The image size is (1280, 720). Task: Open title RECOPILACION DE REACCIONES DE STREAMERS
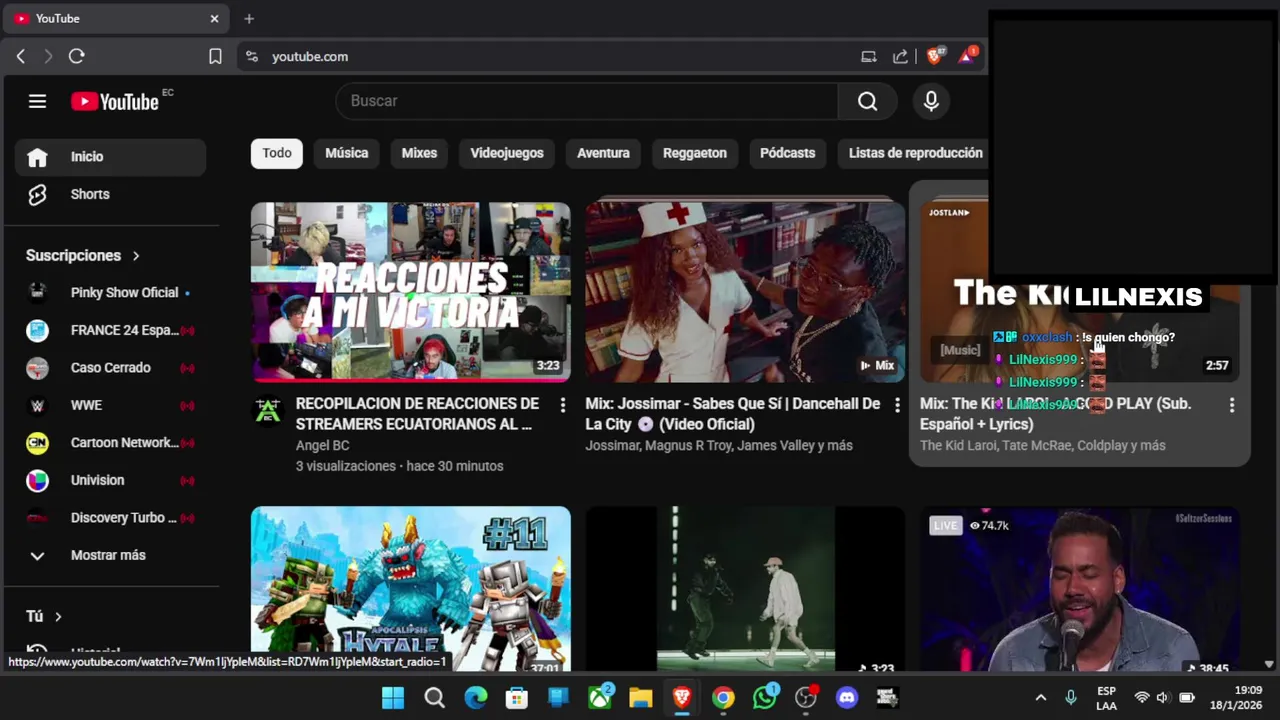click(x=417, y=414)
